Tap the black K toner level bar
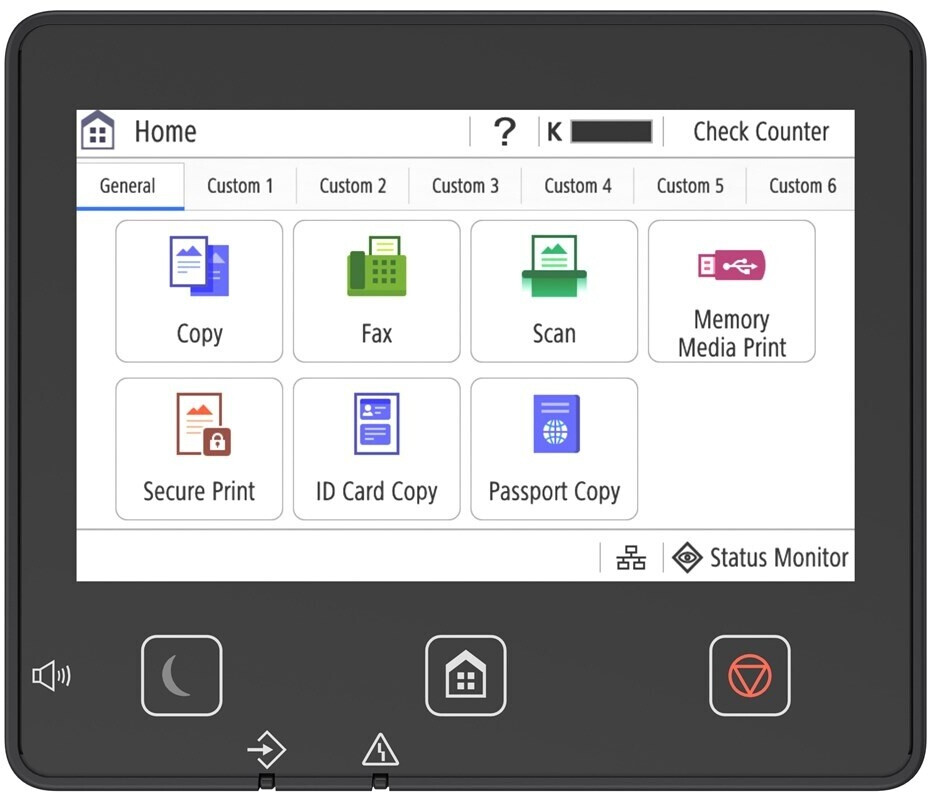The width and height of the screenshot is (928, 792). pyautogui.click(x=611, y=132)
